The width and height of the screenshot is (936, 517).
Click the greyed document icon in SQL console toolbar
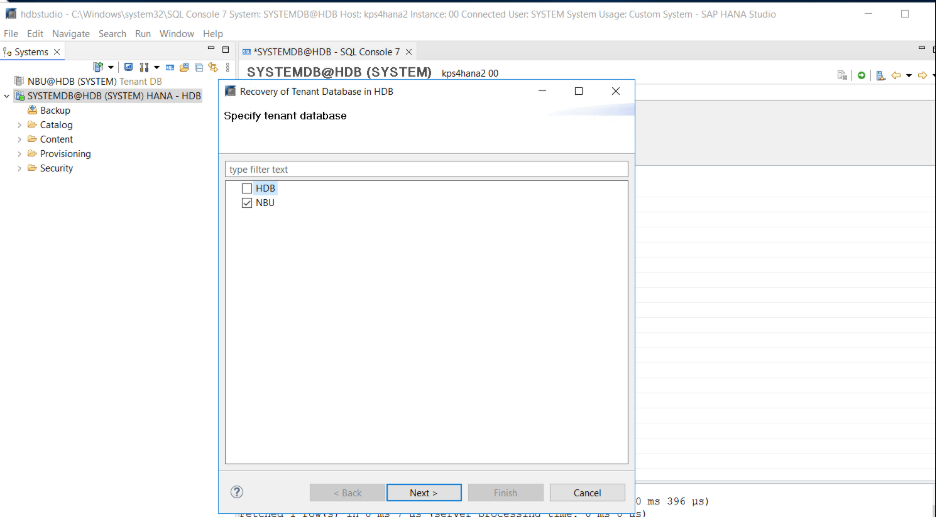(842, 75)
